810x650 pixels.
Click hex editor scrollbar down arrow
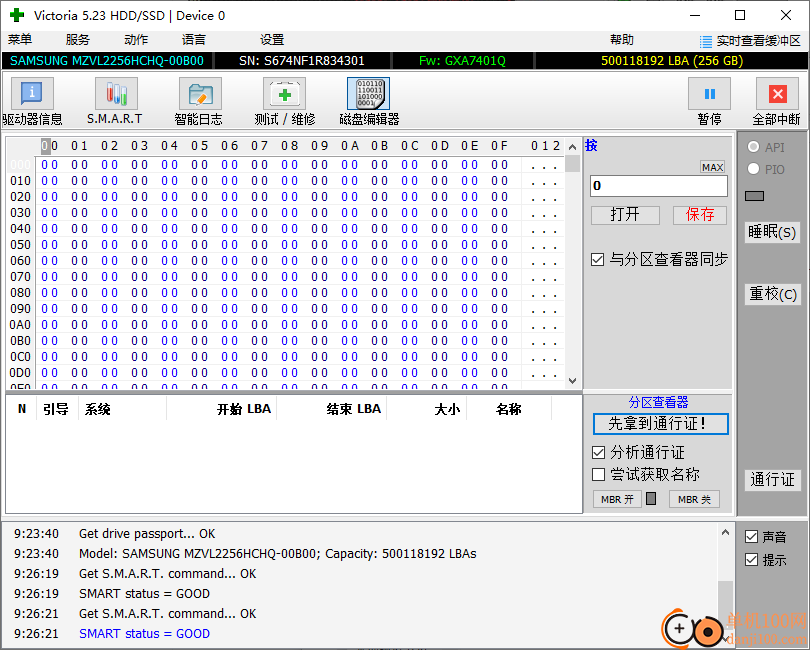coord(572,381)
